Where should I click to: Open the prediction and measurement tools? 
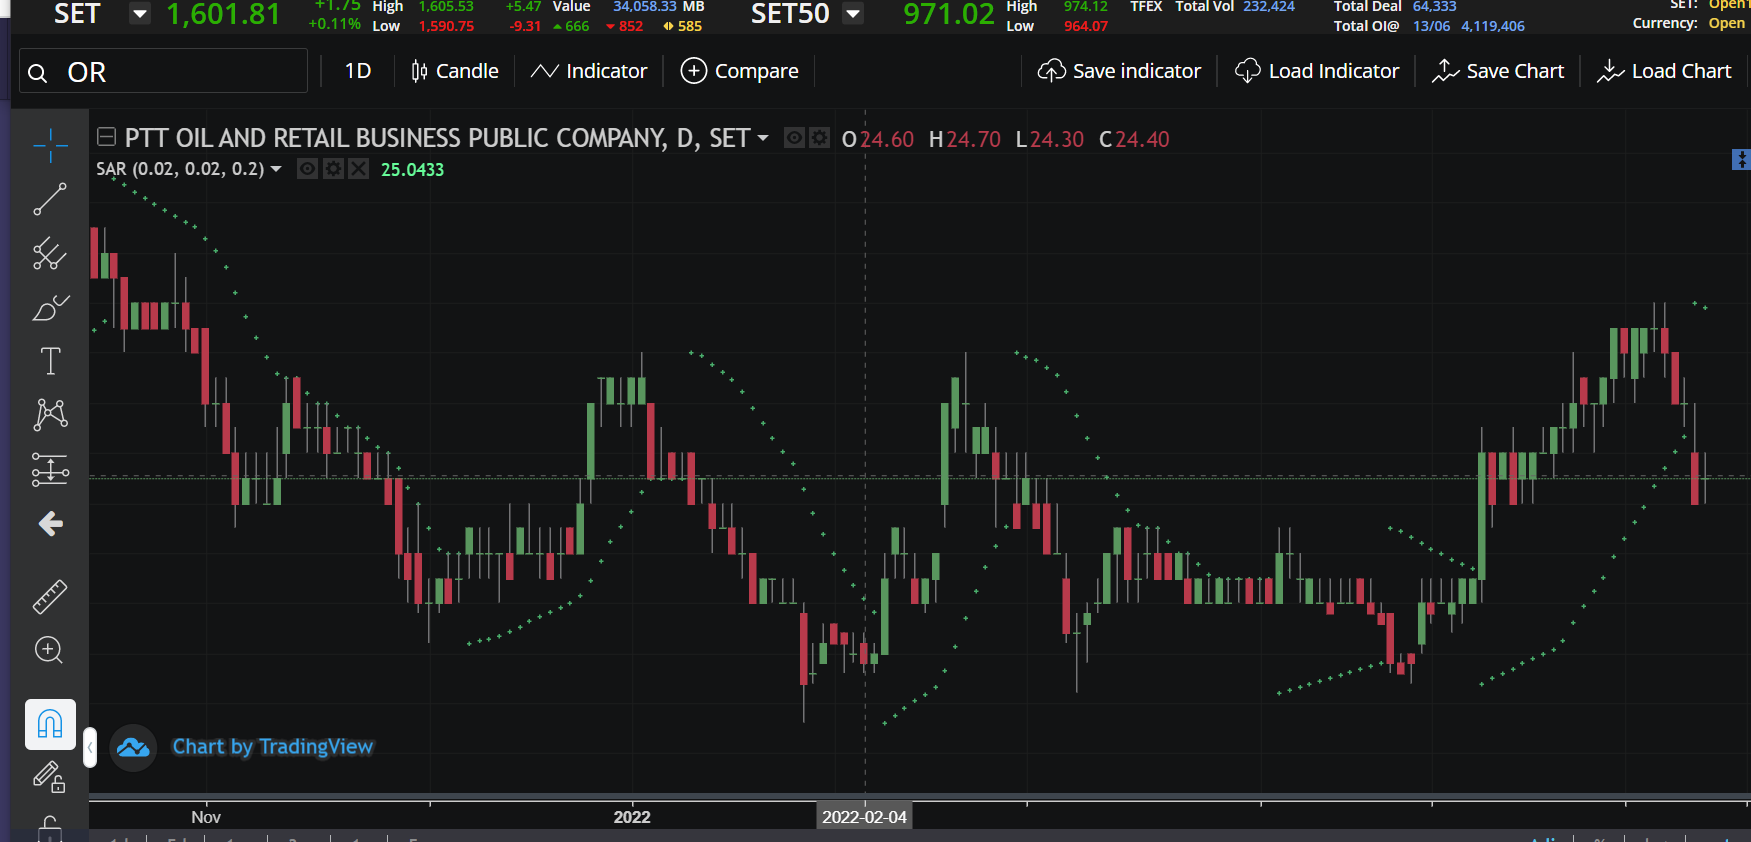50,469
